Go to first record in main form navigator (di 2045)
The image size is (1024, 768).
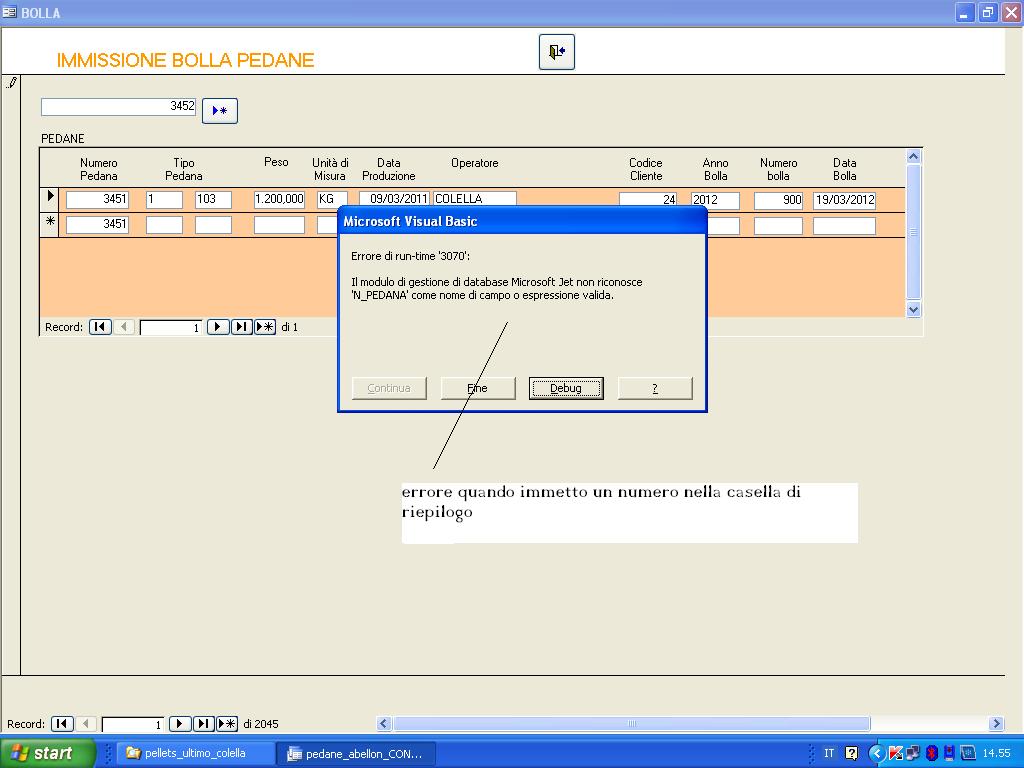tap(62, 724)
